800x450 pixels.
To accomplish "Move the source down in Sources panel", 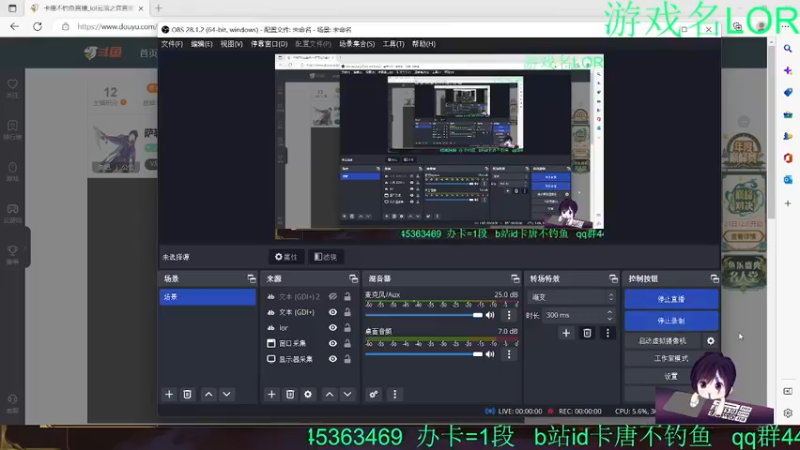I will [x=347, y=394].
